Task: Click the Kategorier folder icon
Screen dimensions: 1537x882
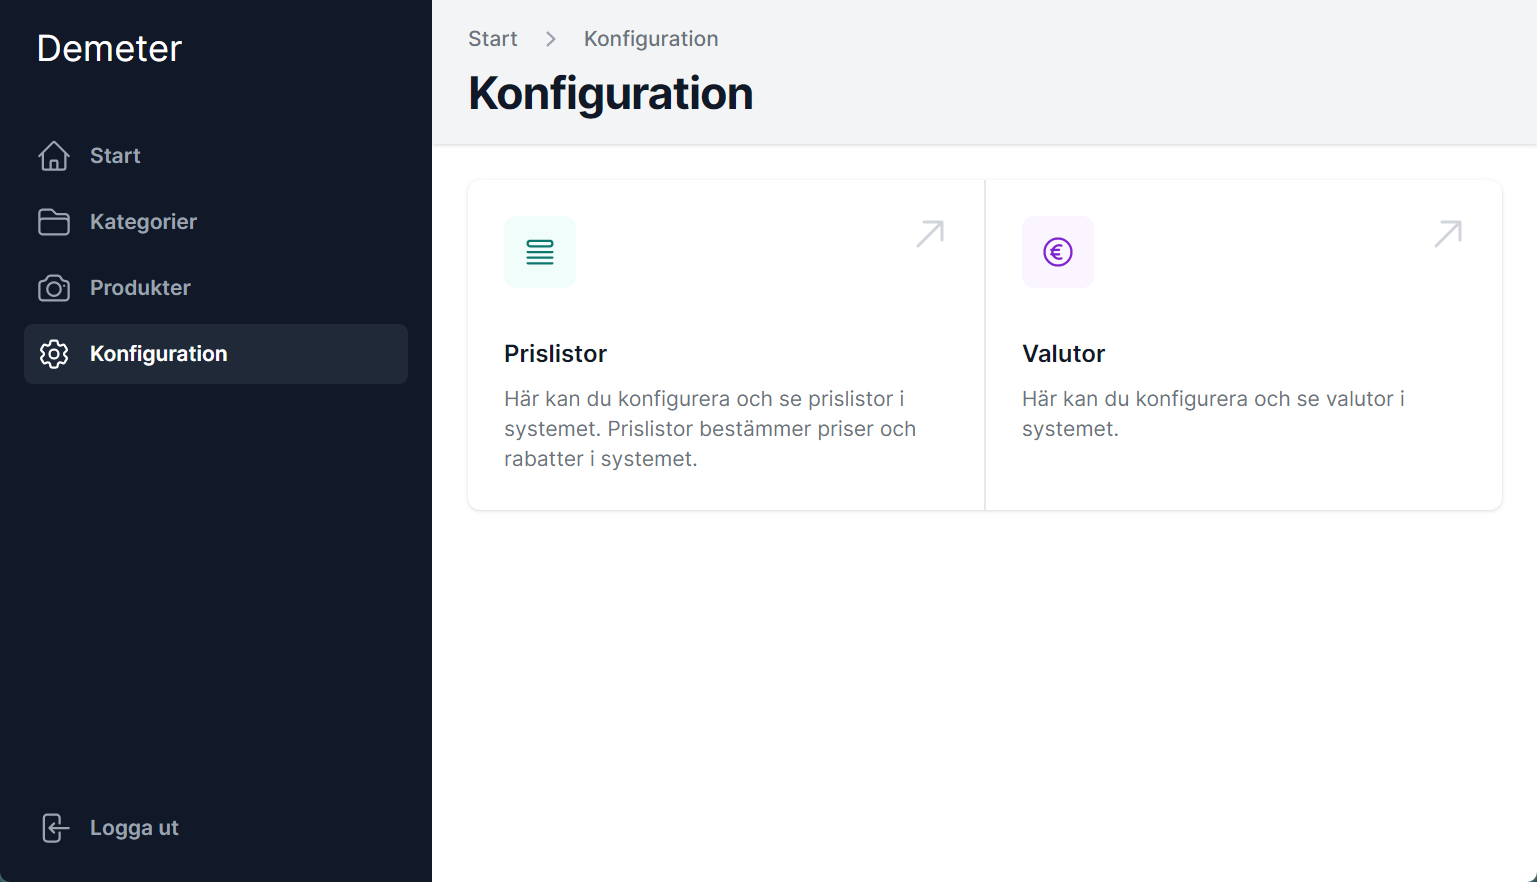Action: point(54,222)
